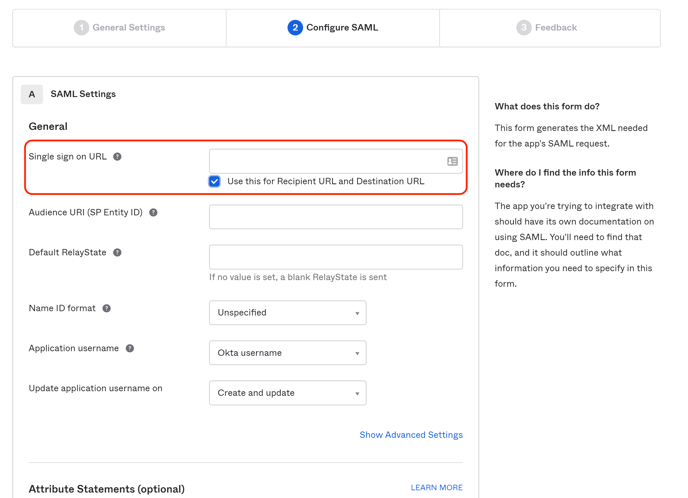Click Show Advanced Settings link

[x=411, y=435]
